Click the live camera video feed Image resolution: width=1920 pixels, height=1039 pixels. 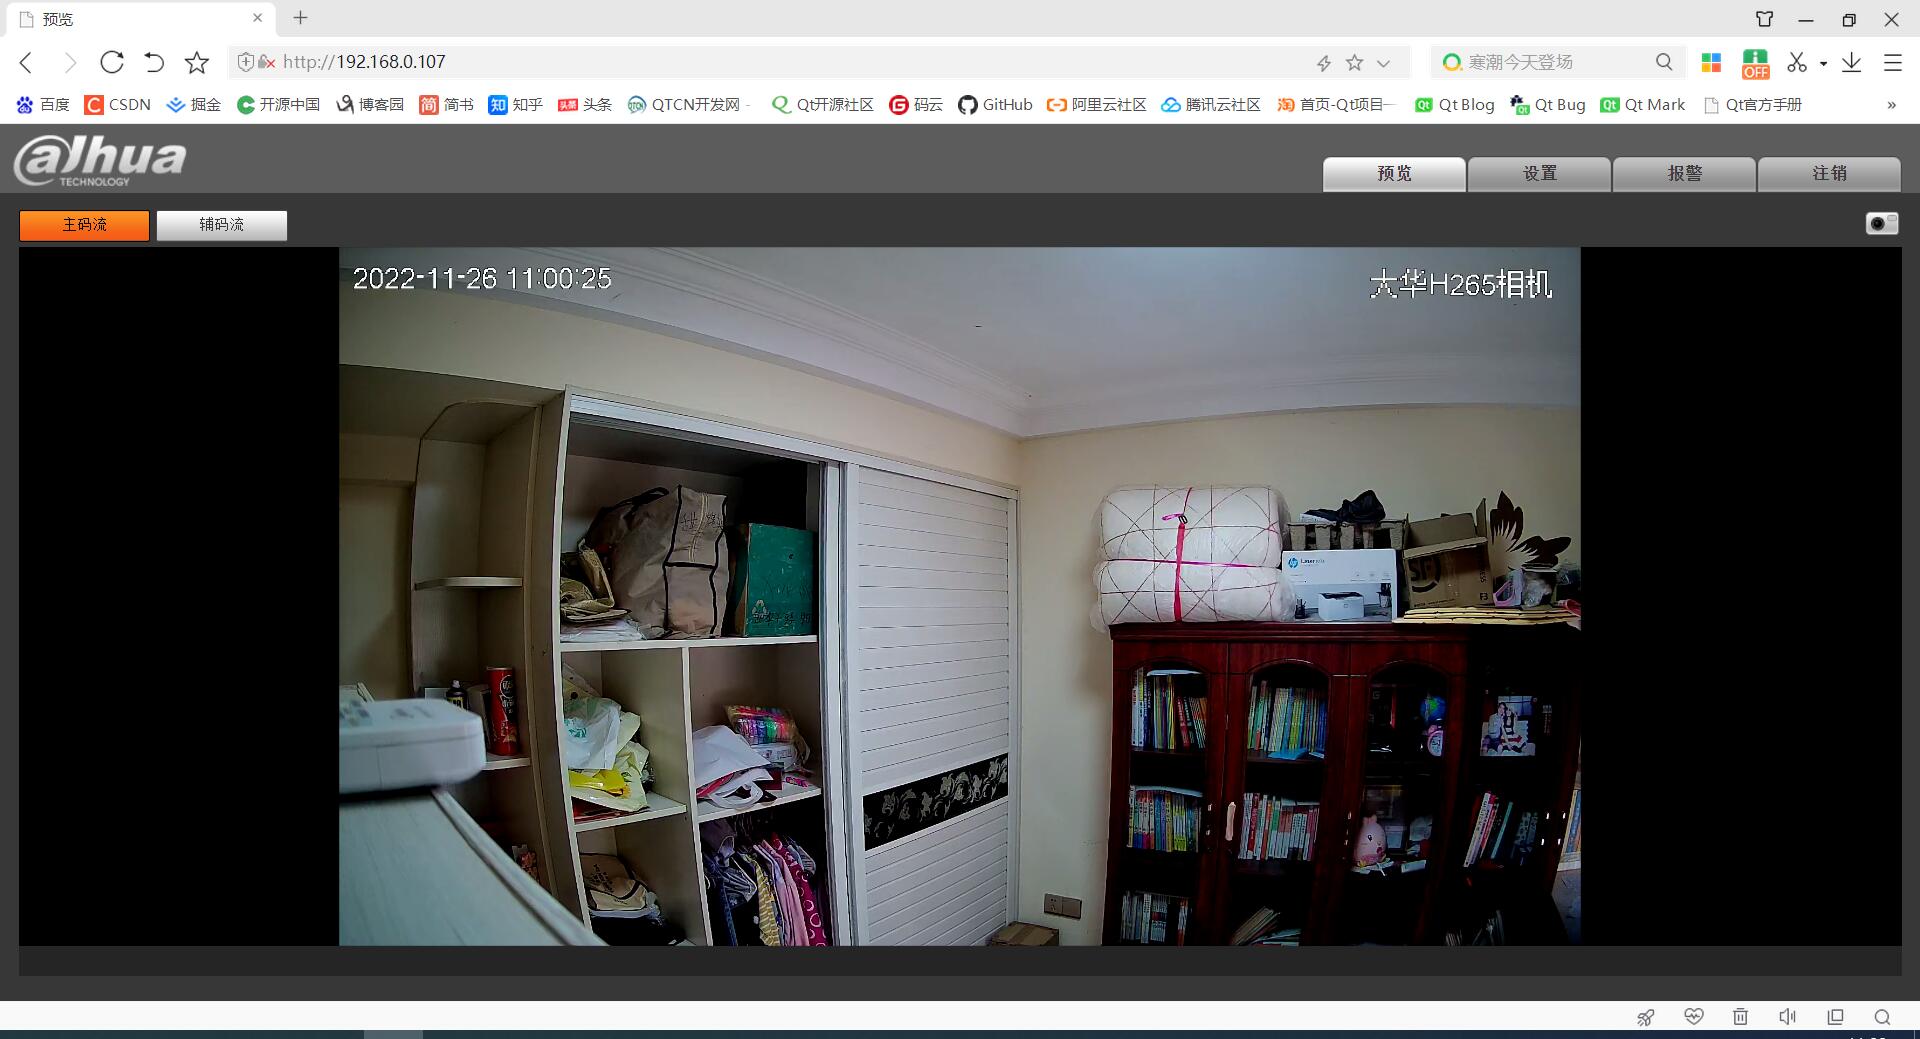pyautogui.click(x=960, y=596)
